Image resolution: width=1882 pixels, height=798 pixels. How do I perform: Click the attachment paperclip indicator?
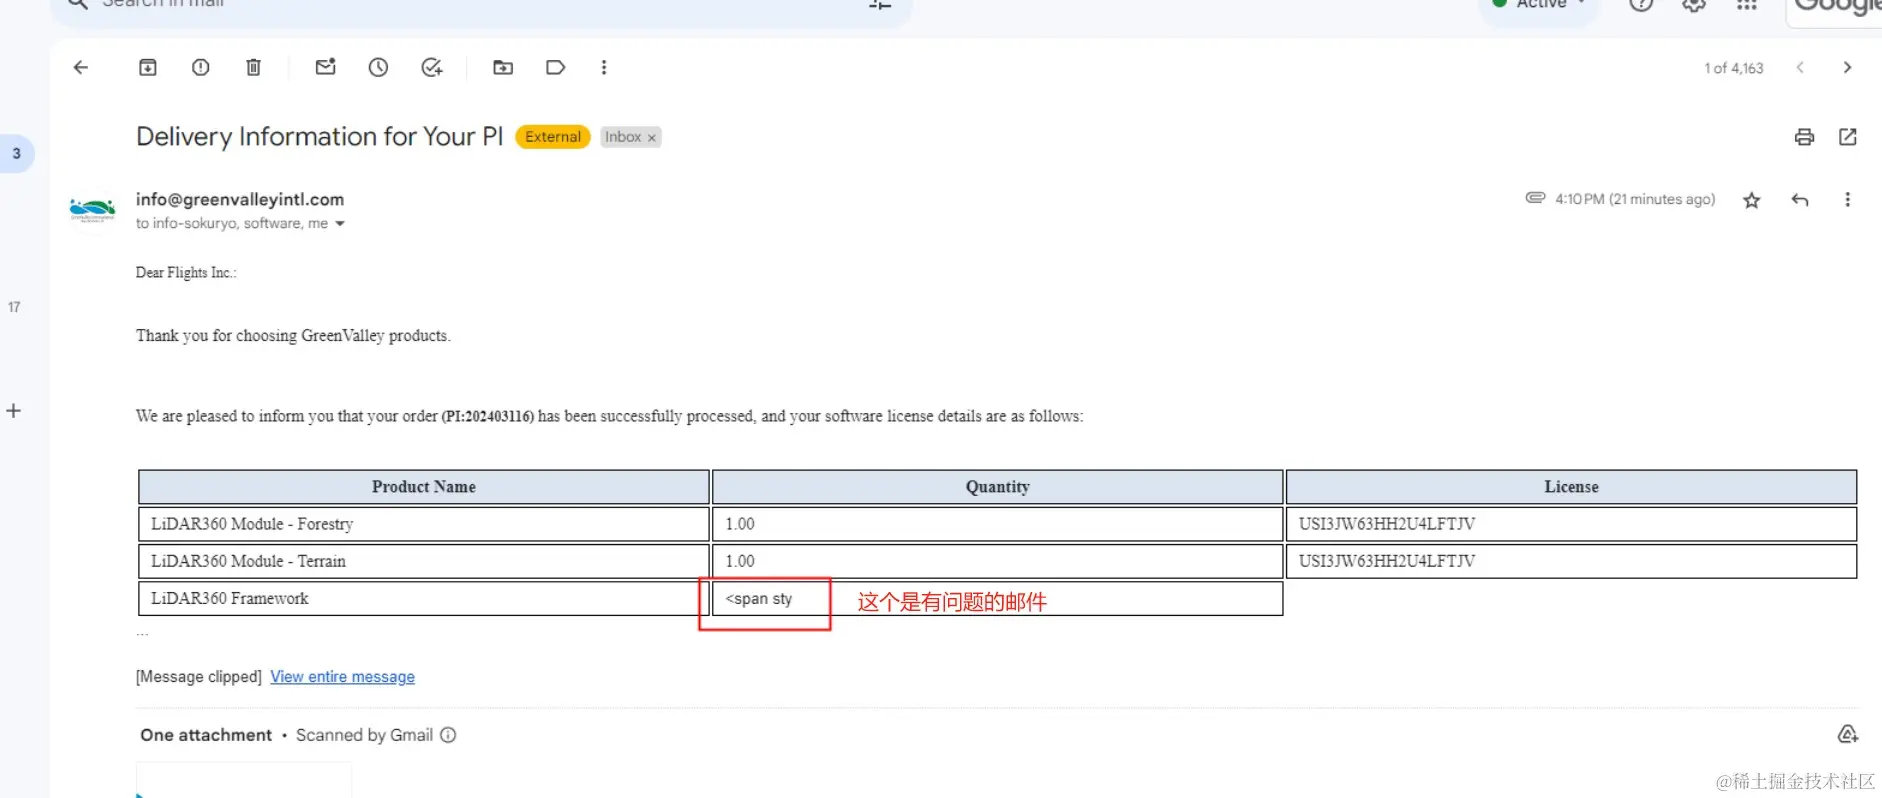1535,198
